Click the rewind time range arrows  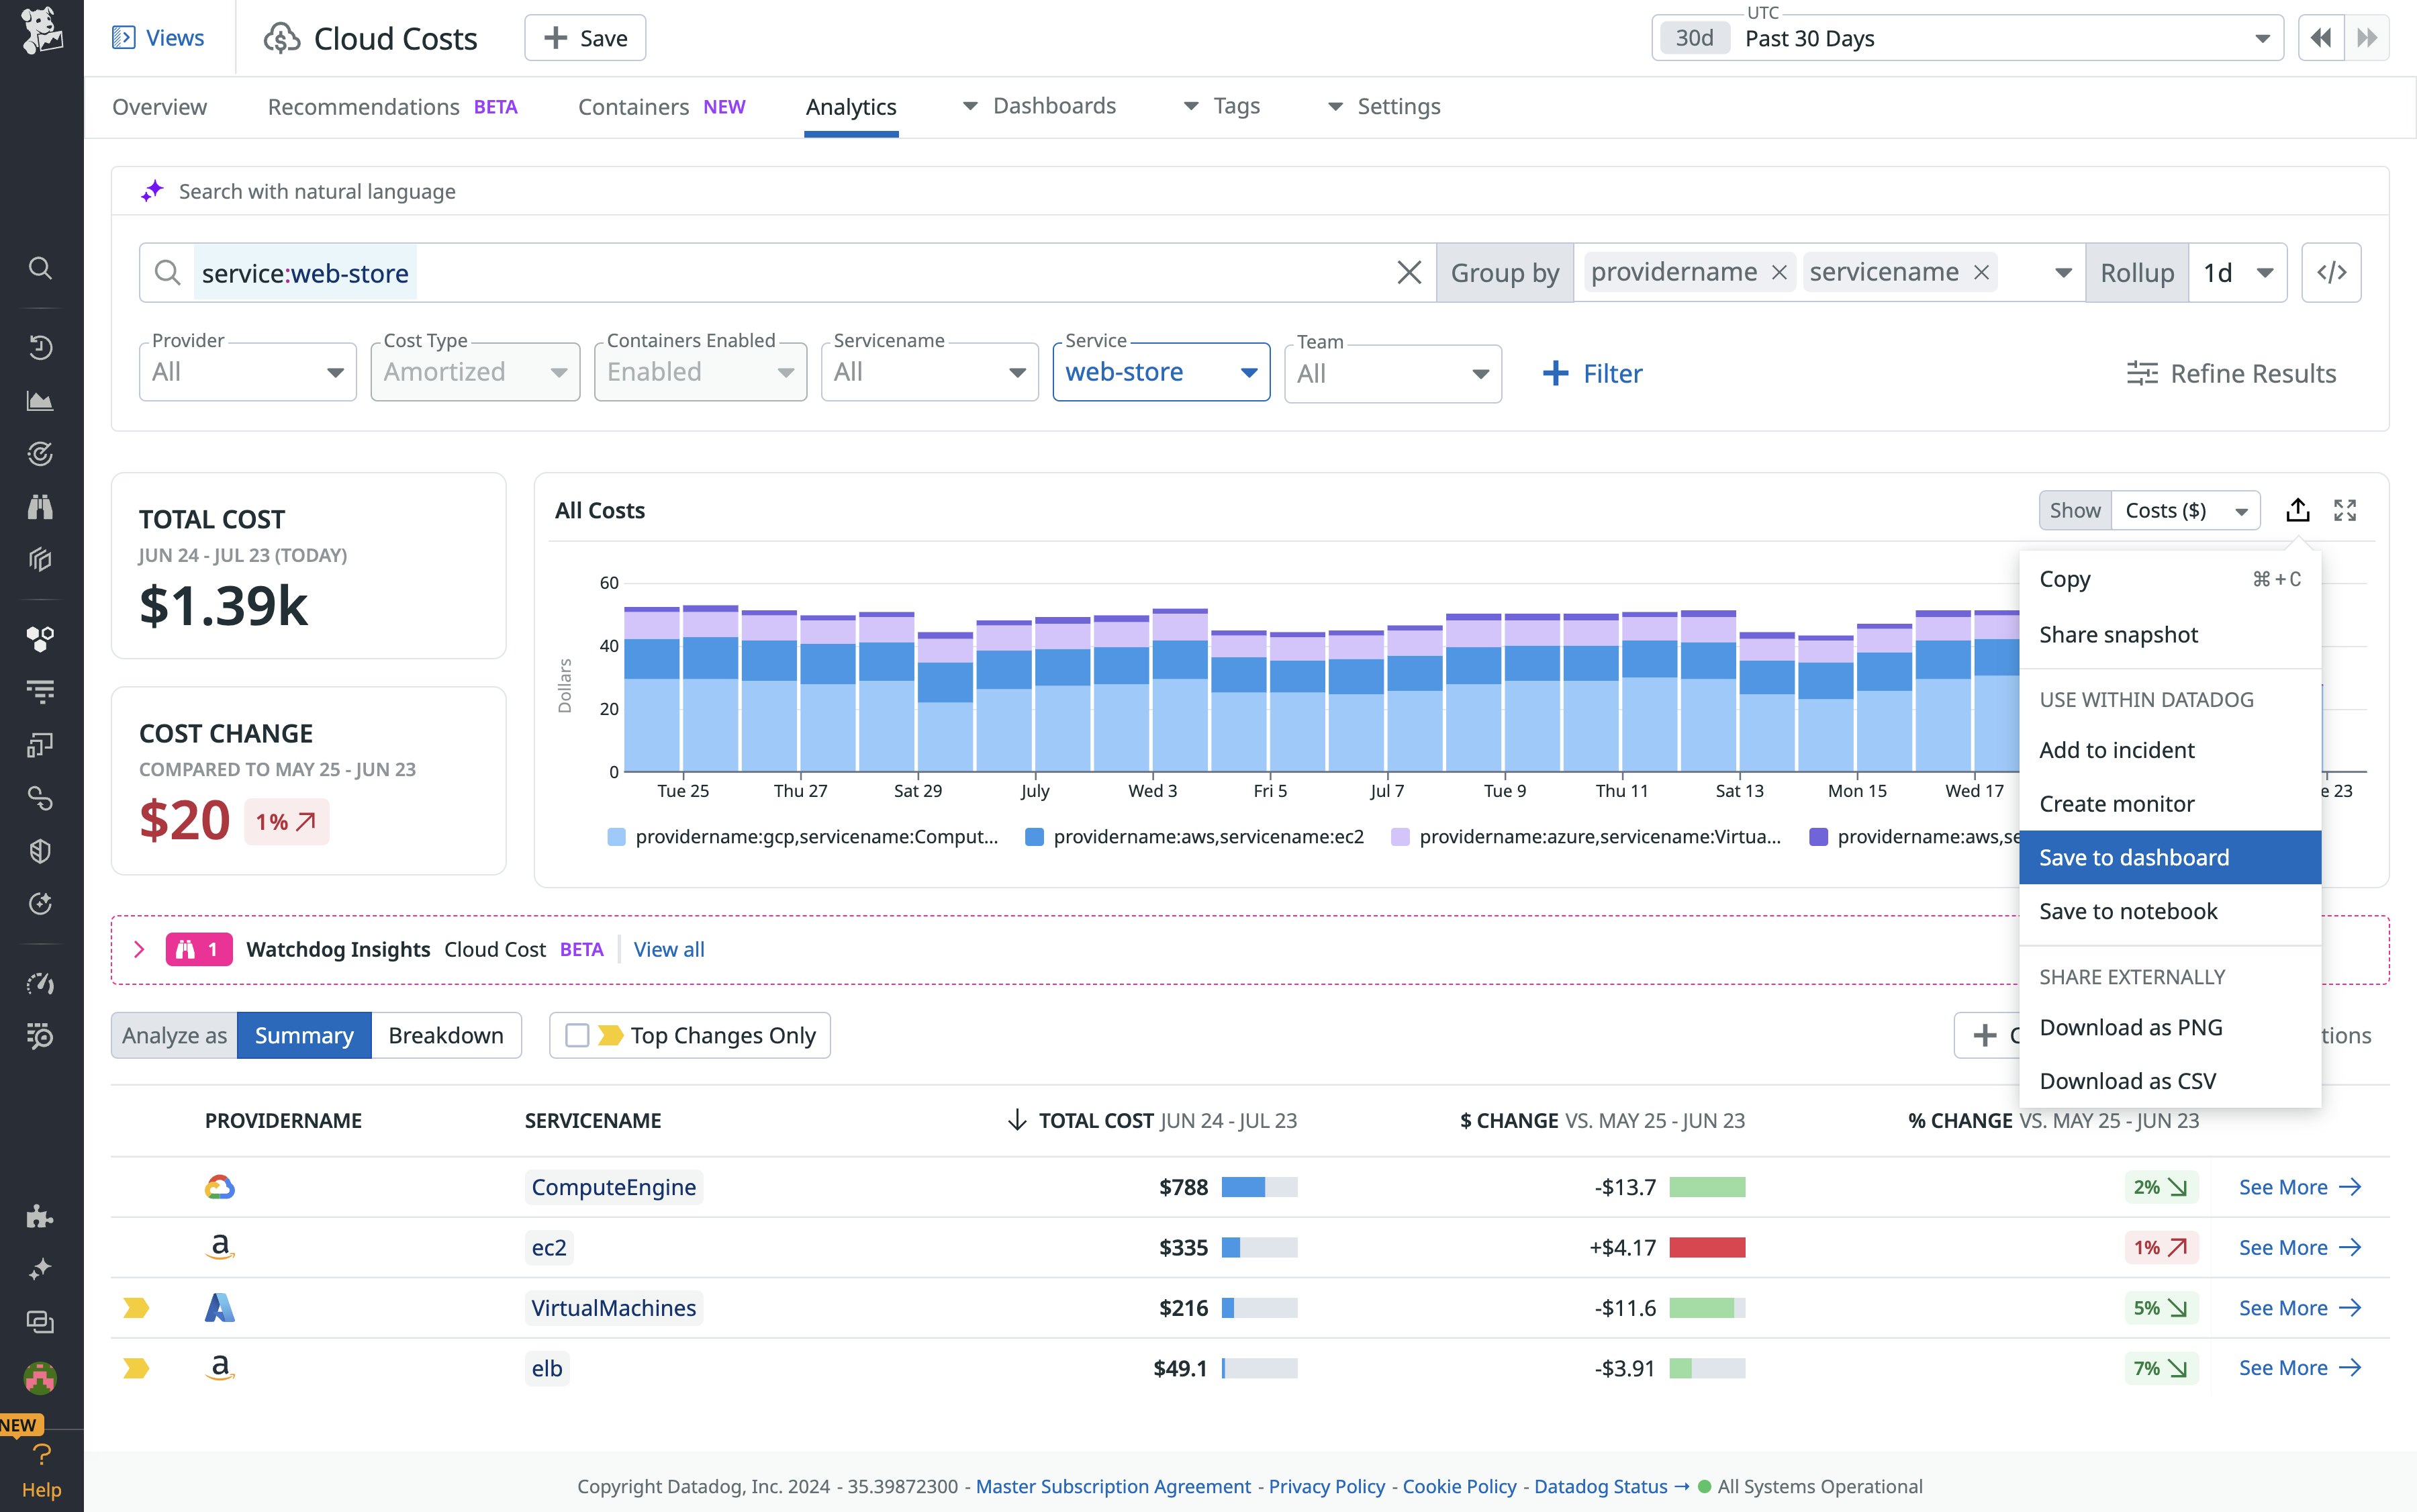[x=2320, y=38]
